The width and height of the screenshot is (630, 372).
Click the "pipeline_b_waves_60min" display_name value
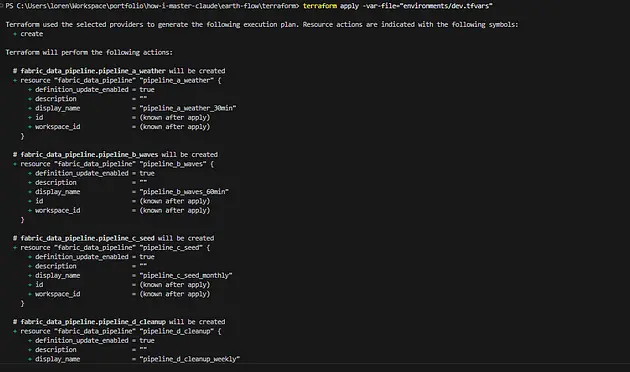[184, 192]
